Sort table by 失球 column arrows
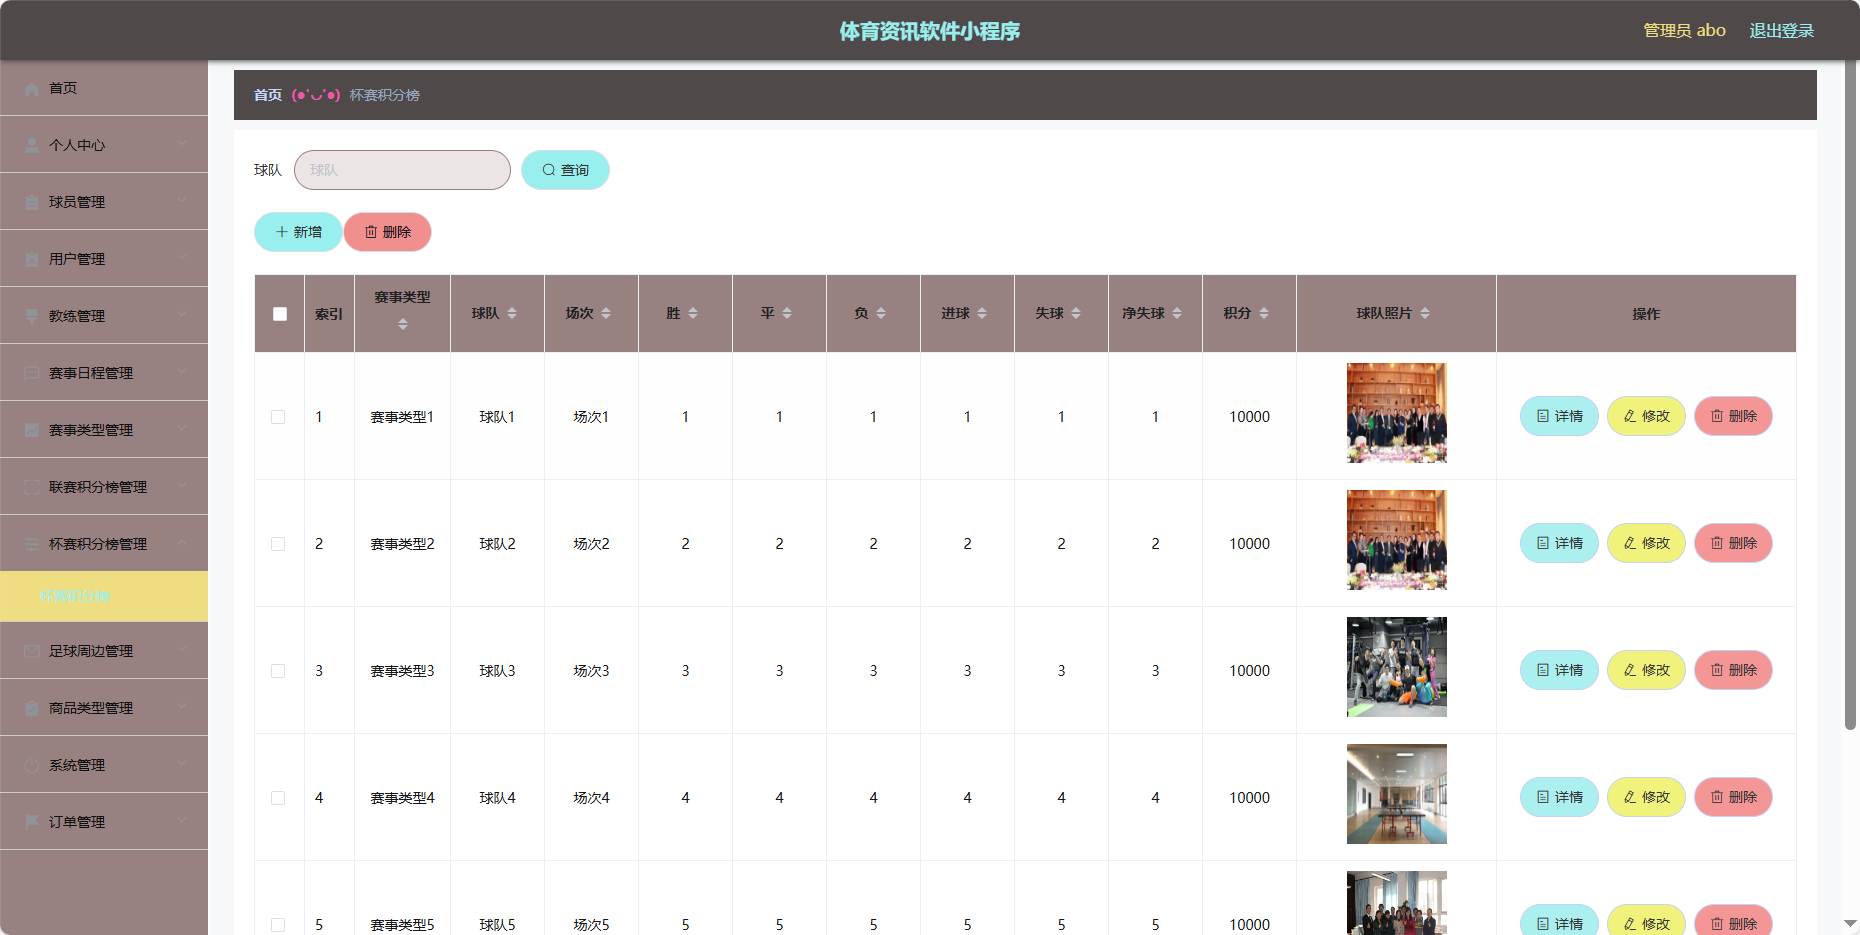Screen dimensions: 1860x935 (x=1076, y=314)
